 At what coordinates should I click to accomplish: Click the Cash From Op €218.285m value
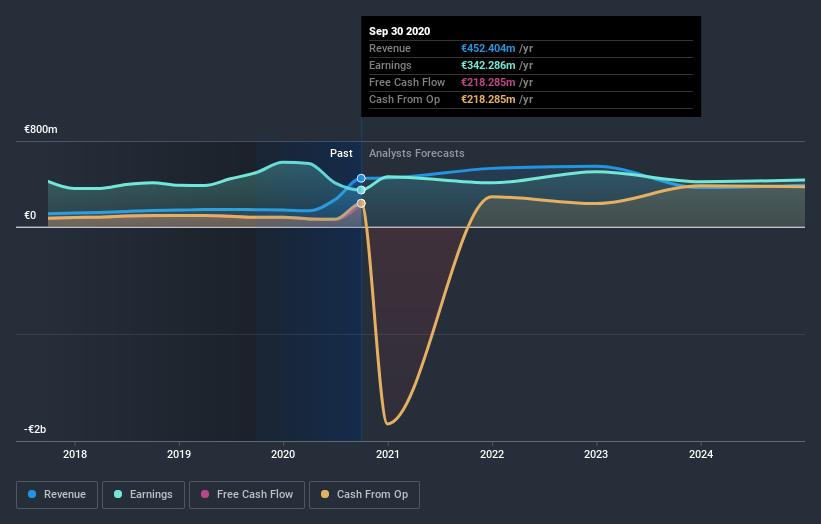(488, 99)
